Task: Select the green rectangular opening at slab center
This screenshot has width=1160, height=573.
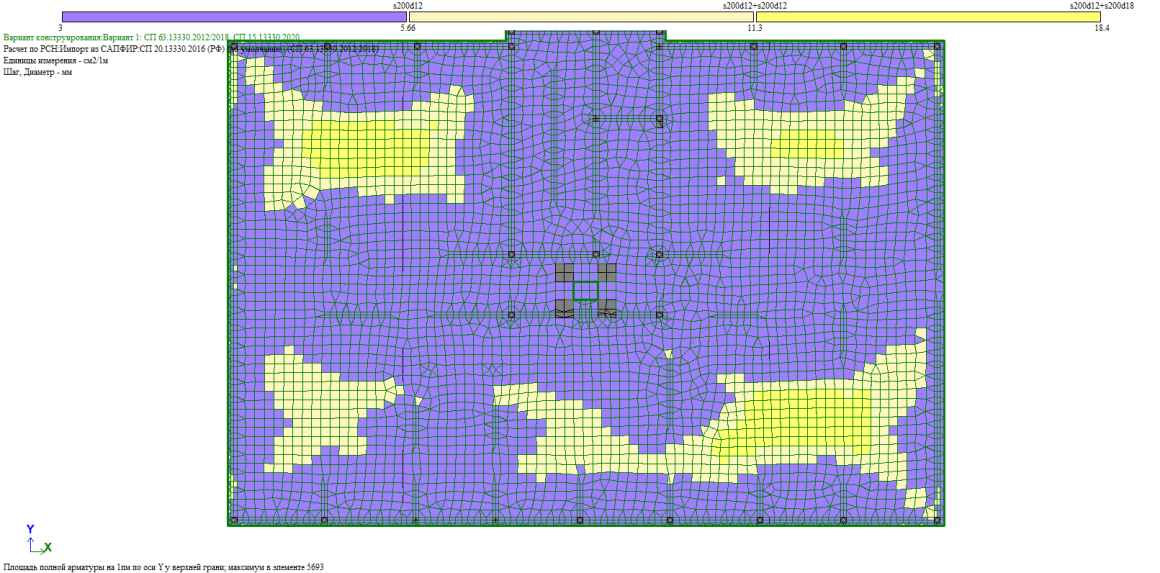Action: click(585, 291)
